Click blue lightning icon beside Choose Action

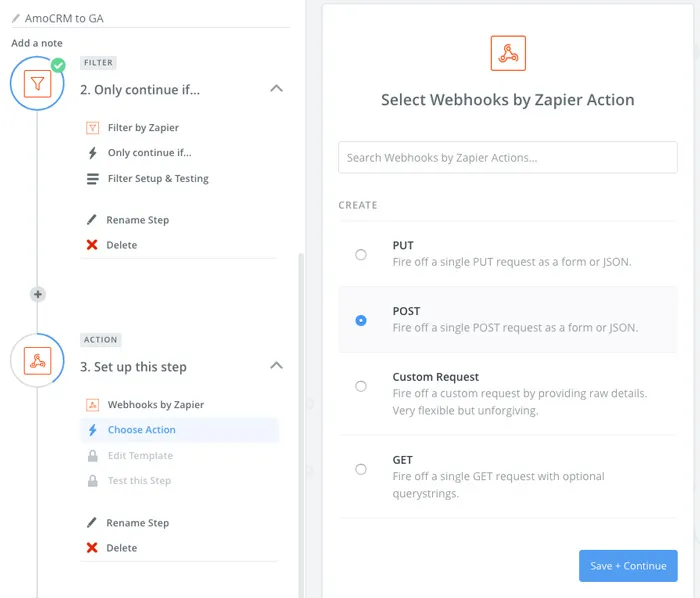coord(92,430)
